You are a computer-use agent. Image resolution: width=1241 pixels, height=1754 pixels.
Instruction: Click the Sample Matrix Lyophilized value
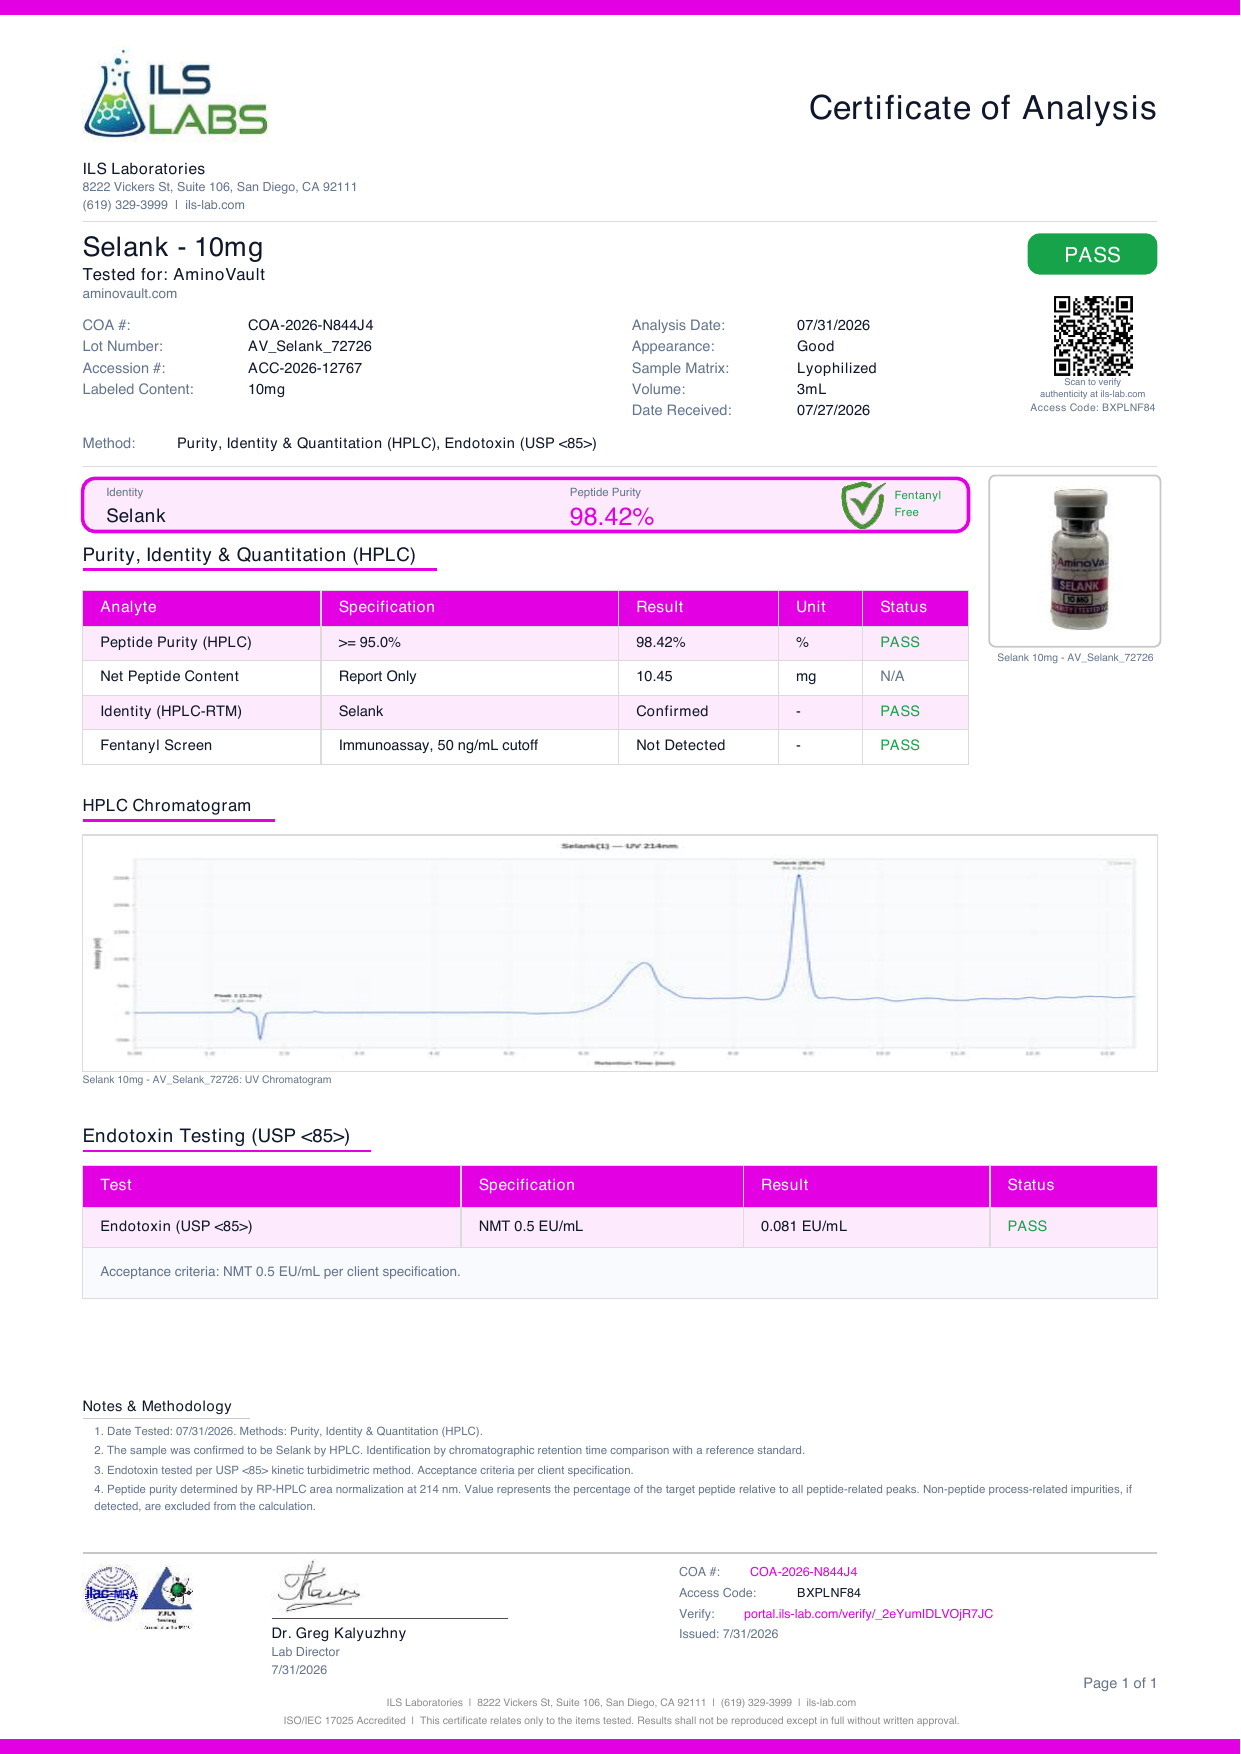click(x=837, y=368)
